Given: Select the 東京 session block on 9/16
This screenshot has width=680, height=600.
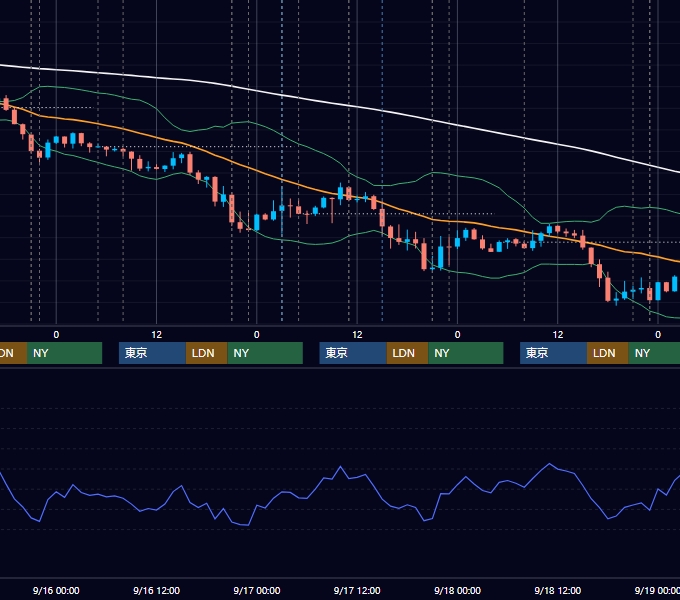Looking at the screenshot, I should click(x=152, y=353).
